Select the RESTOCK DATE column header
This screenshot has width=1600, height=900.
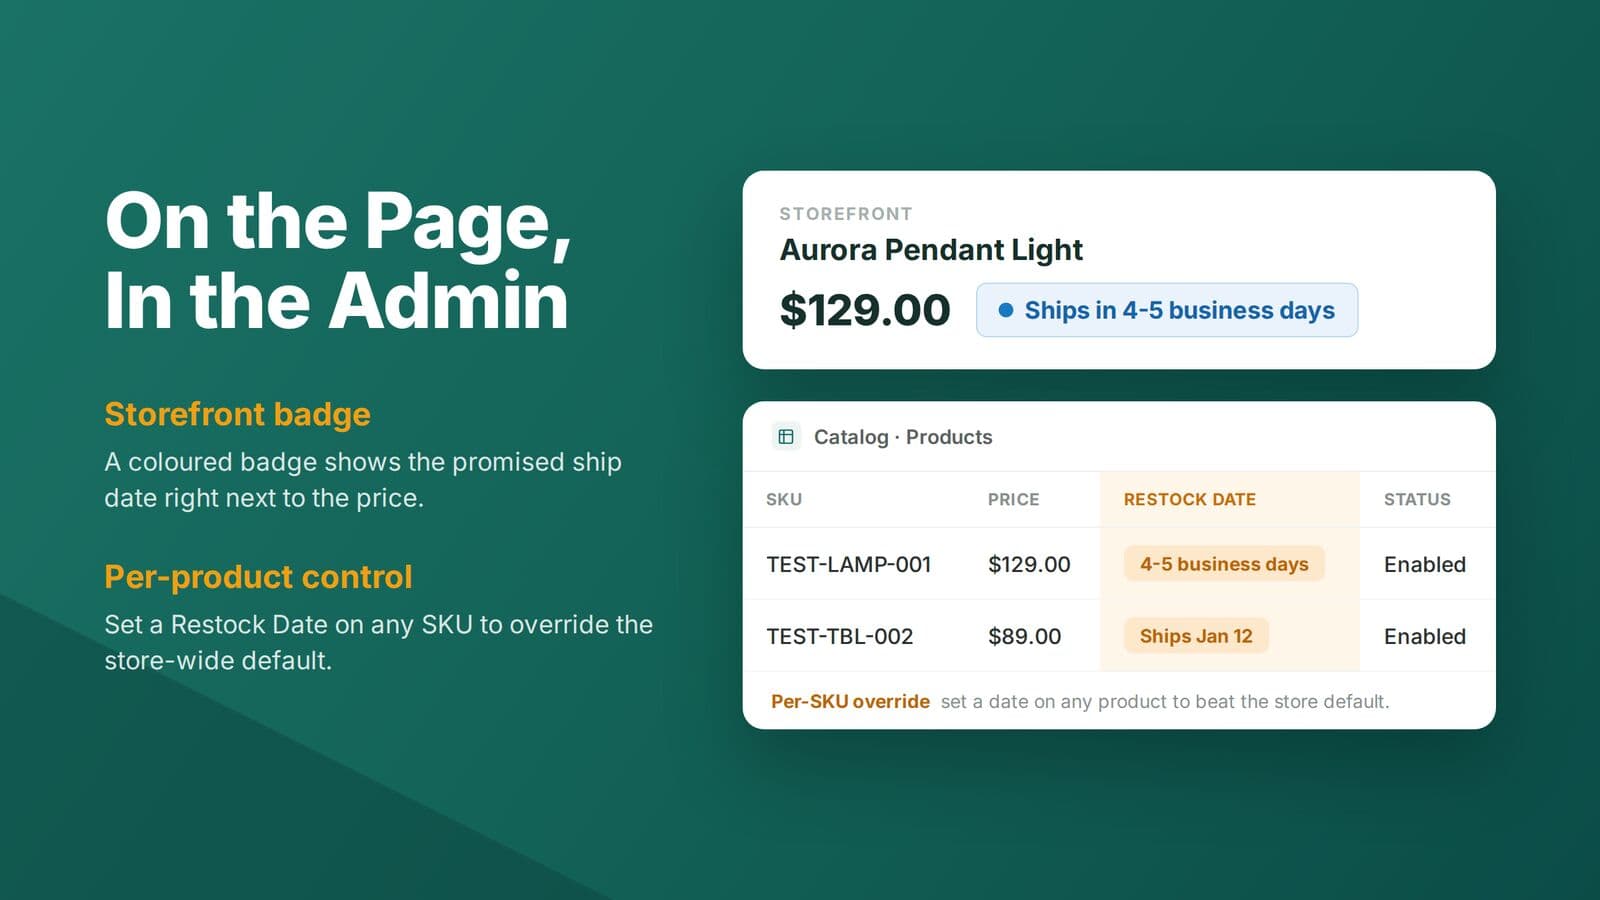[1189, 499]
